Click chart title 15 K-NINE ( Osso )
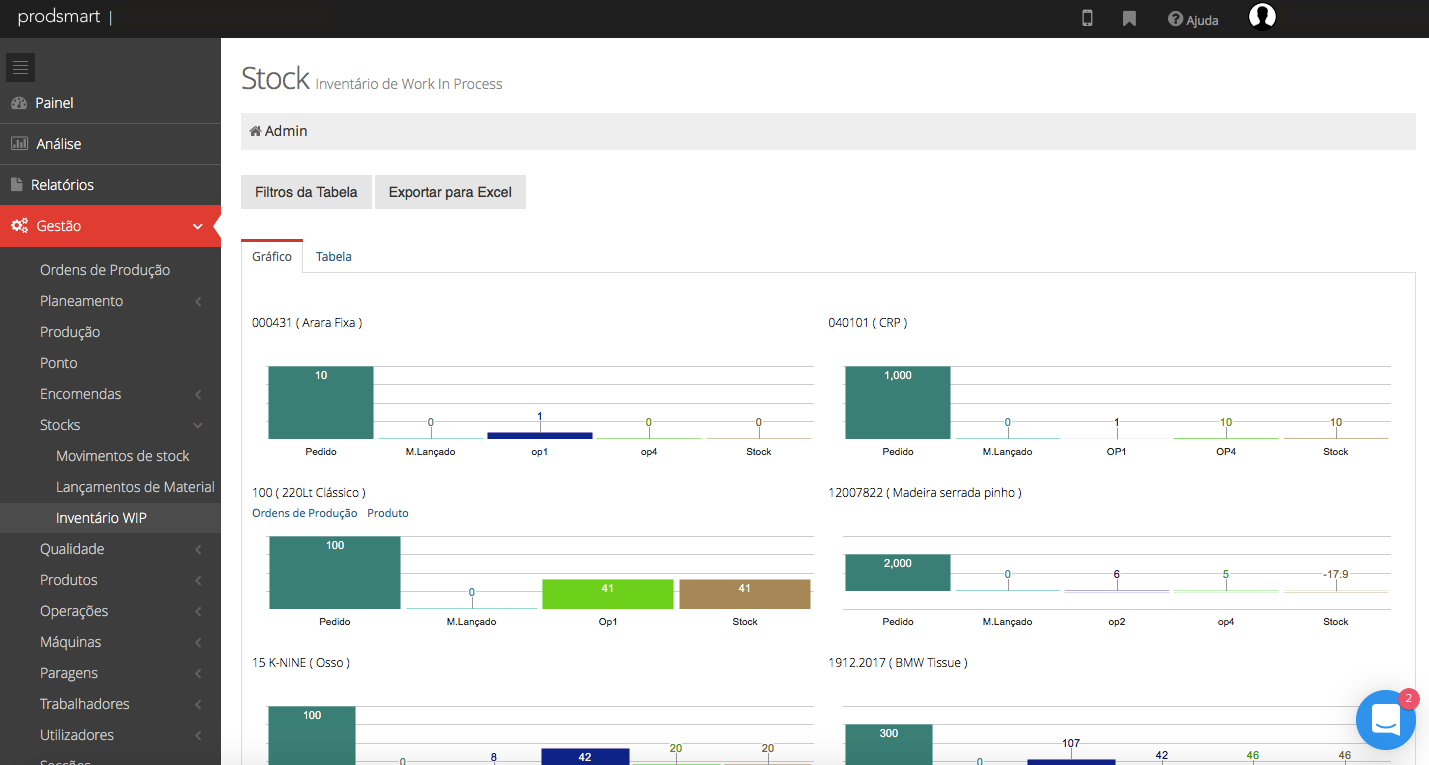The height and width of the screenshot is (765, 1429). coord(301,663)
